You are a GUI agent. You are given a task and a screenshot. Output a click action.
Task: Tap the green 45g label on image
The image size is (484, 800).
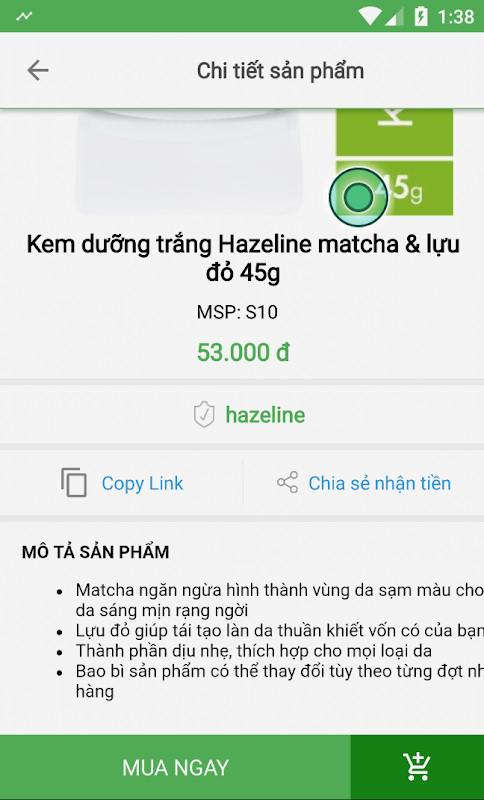point(395,188)
